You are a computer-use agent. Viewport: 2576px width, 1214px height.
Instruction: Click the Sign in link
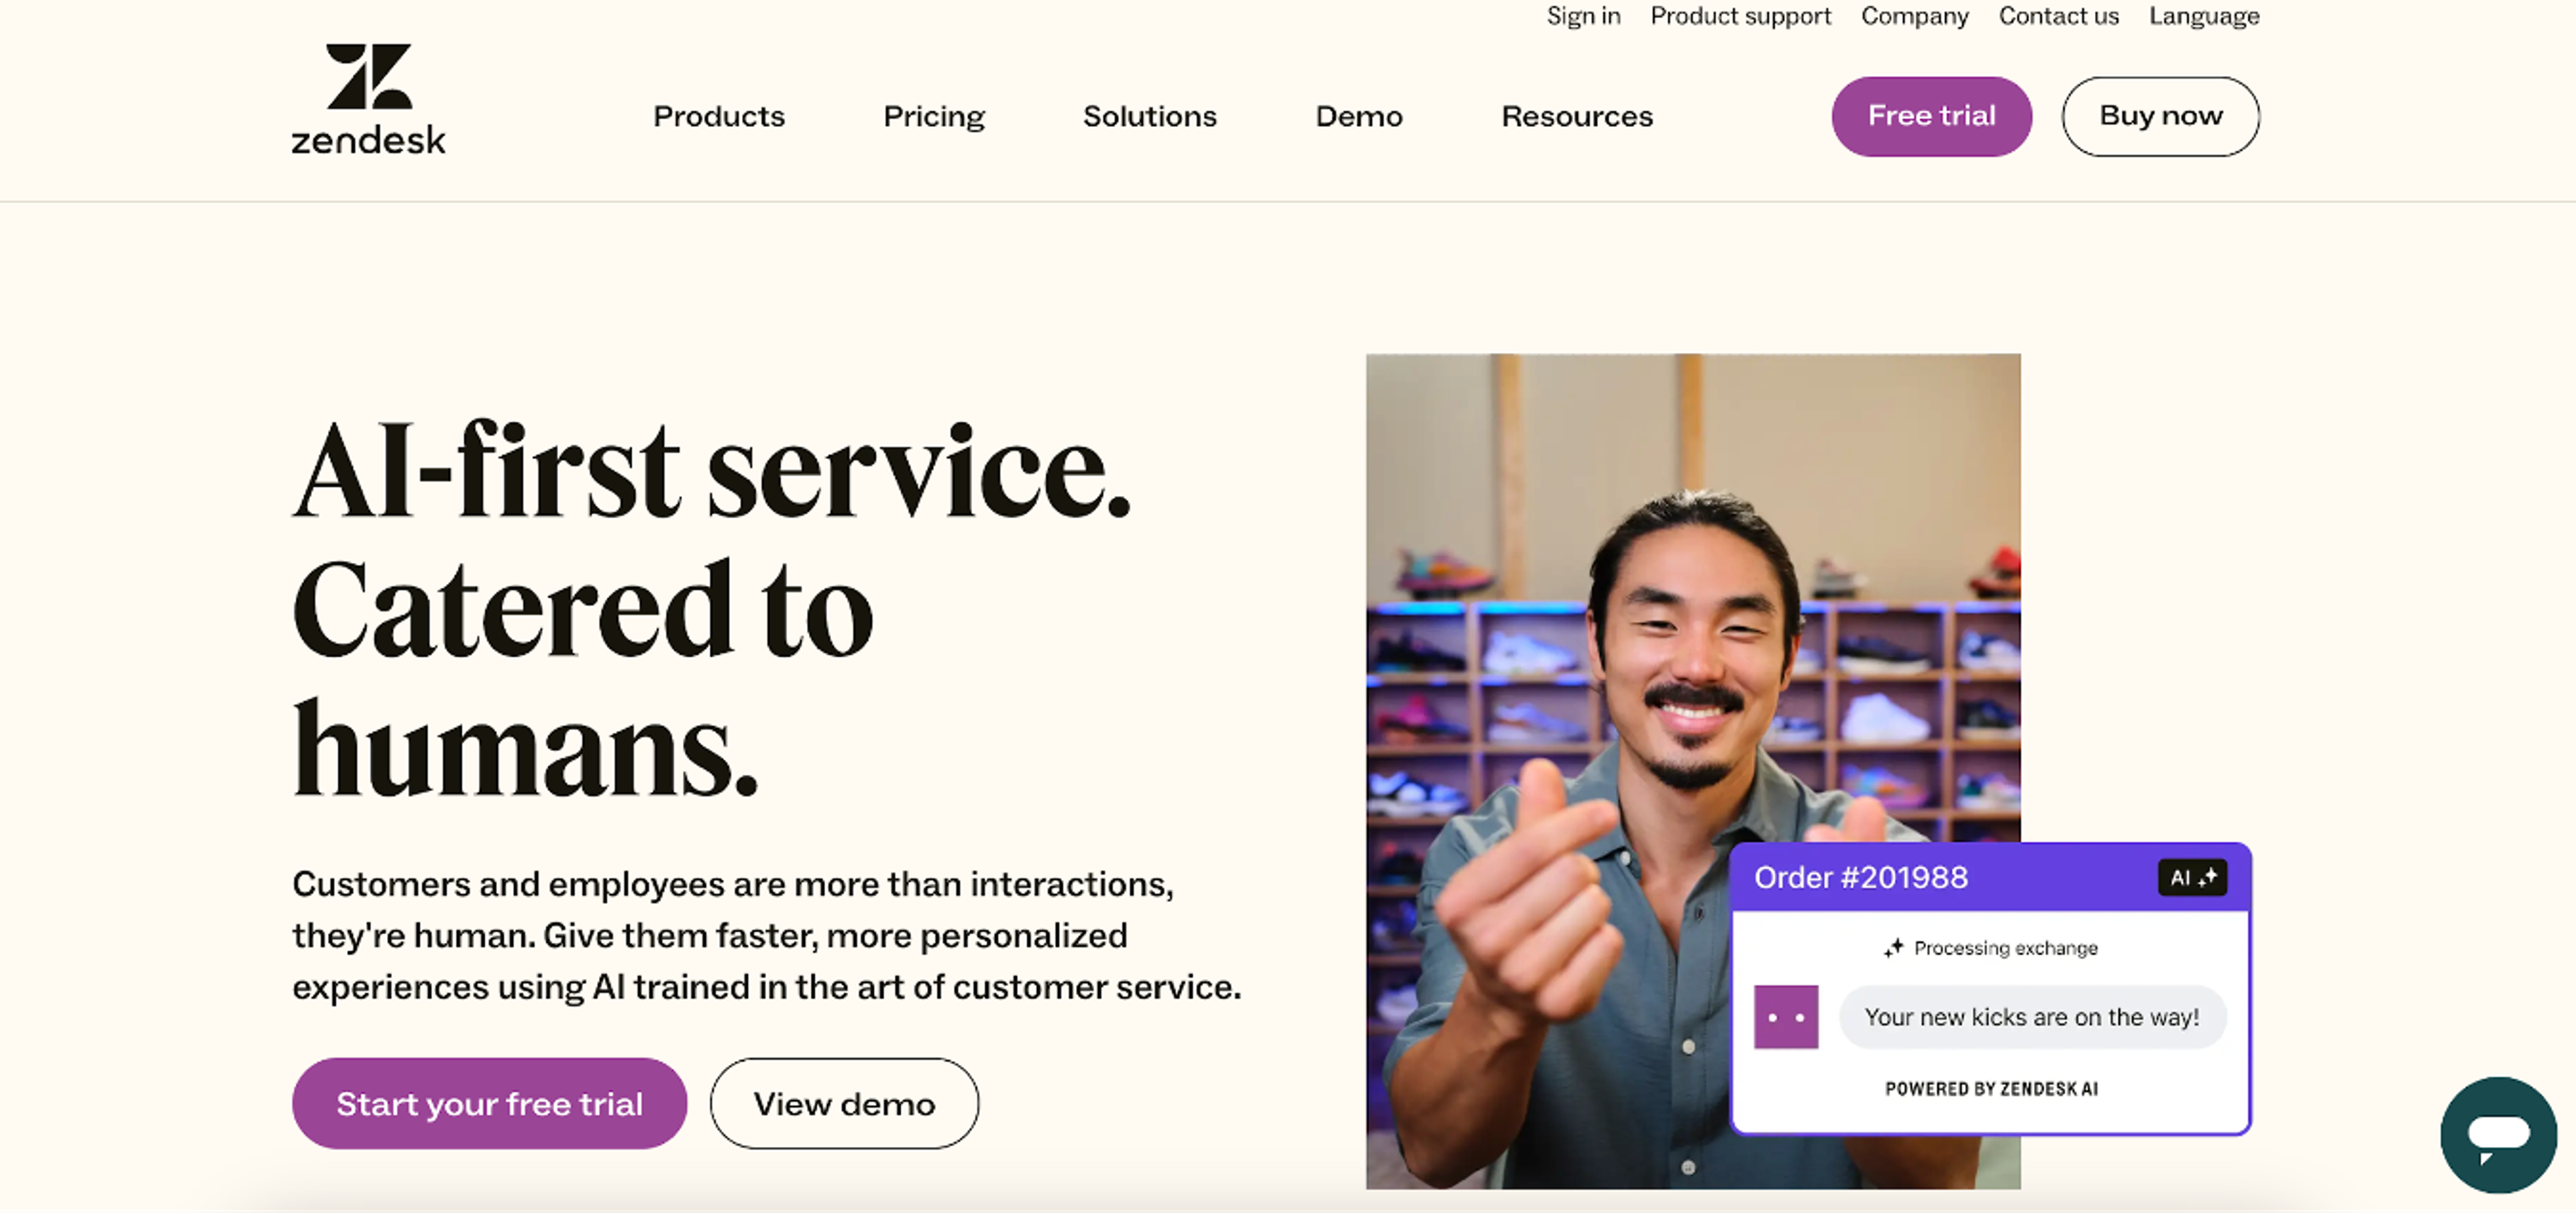point(1583,16)
